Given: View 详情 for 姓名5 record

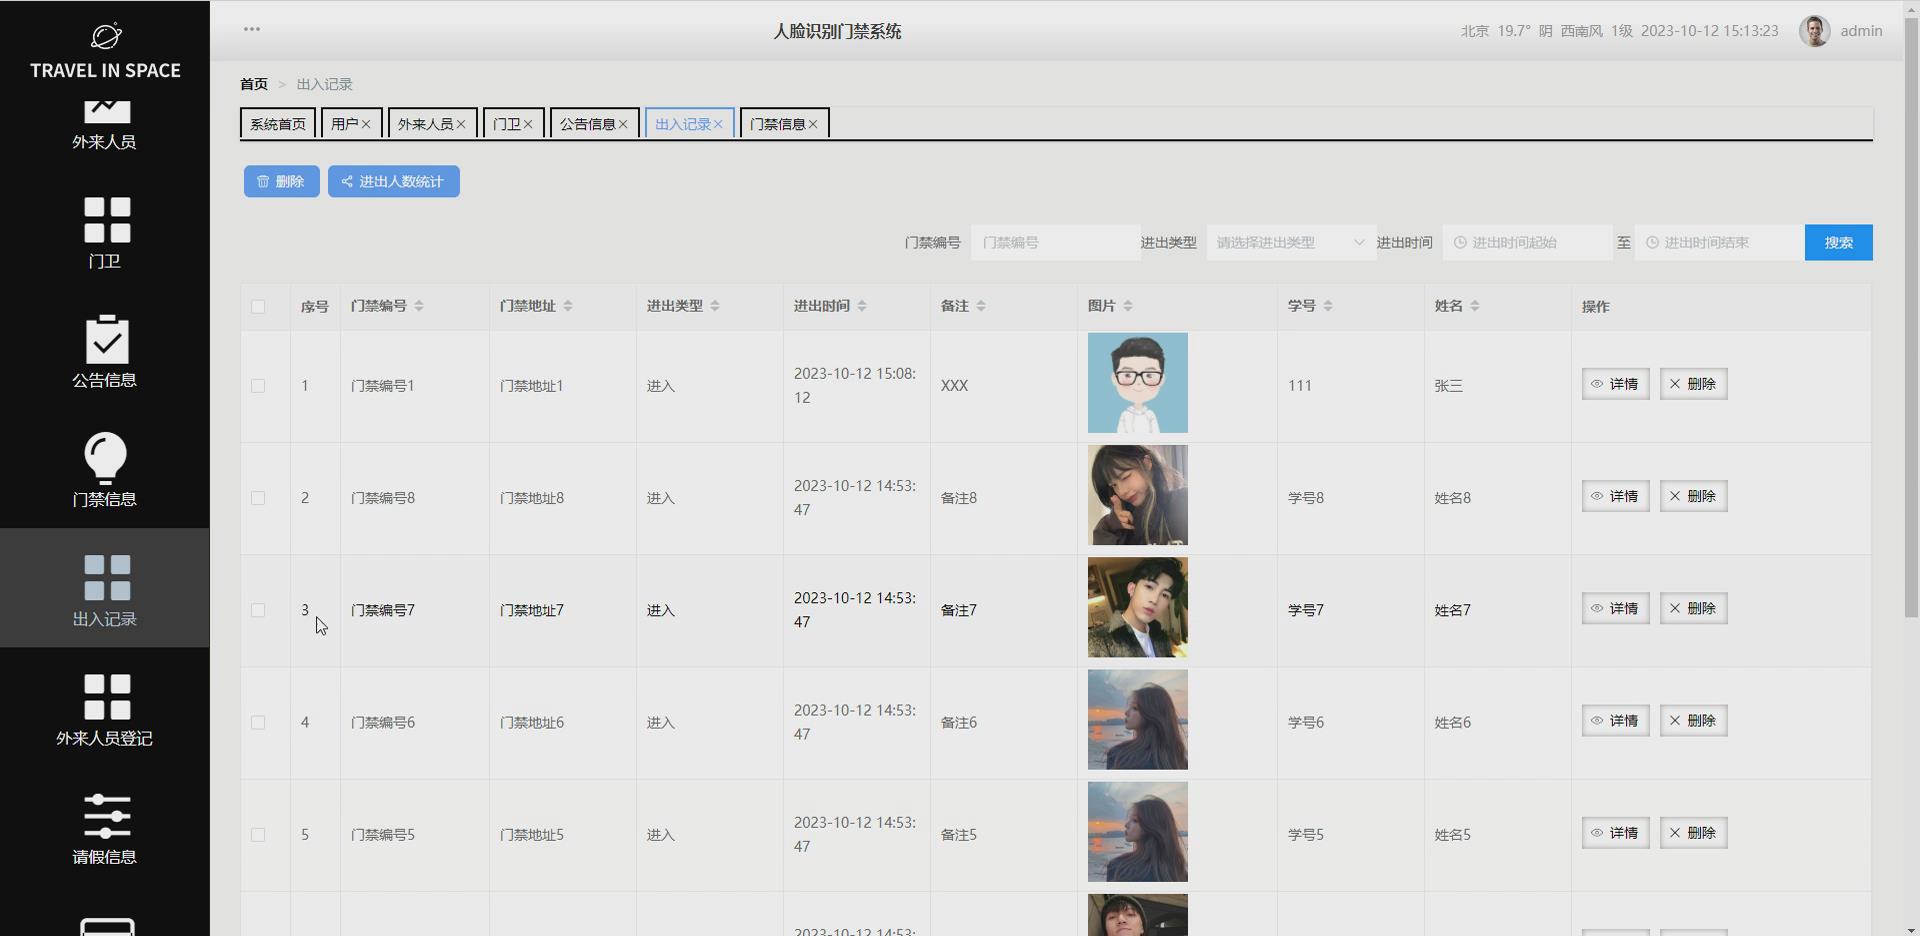Looking at the screenshot, I should click(x=1615, y=833).
